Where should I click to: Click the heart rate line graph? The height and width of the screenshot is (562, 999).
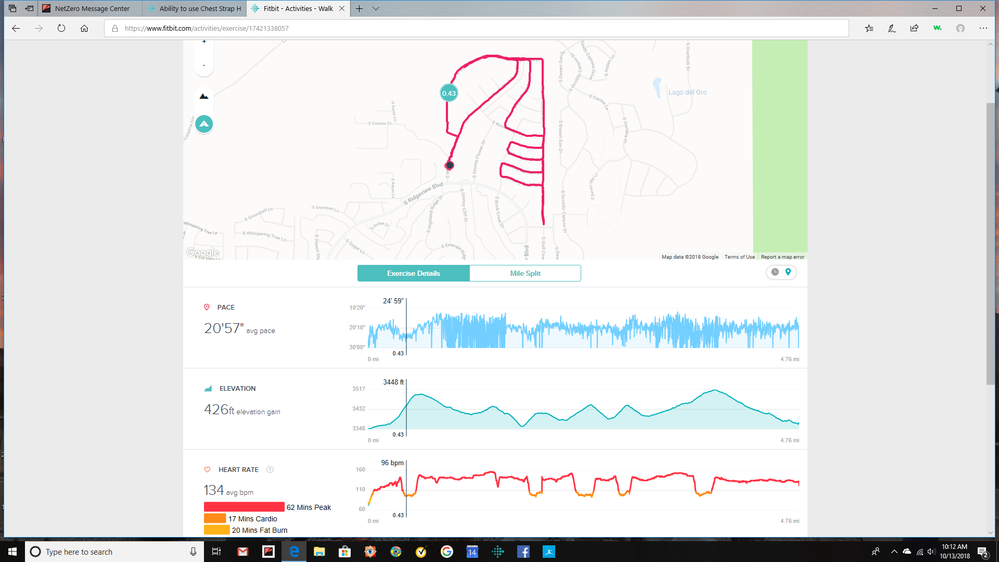coord(584,488)
